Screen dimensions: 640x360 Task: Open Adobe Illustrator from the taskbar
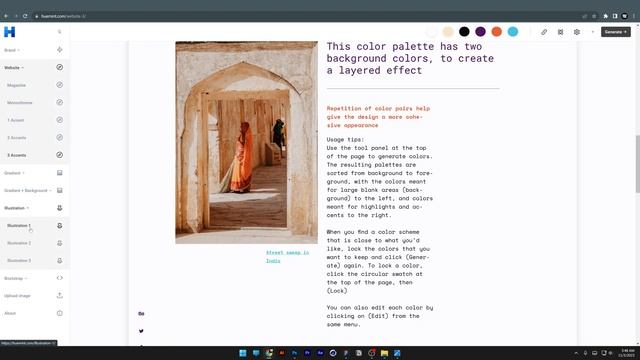click(282, 353)
